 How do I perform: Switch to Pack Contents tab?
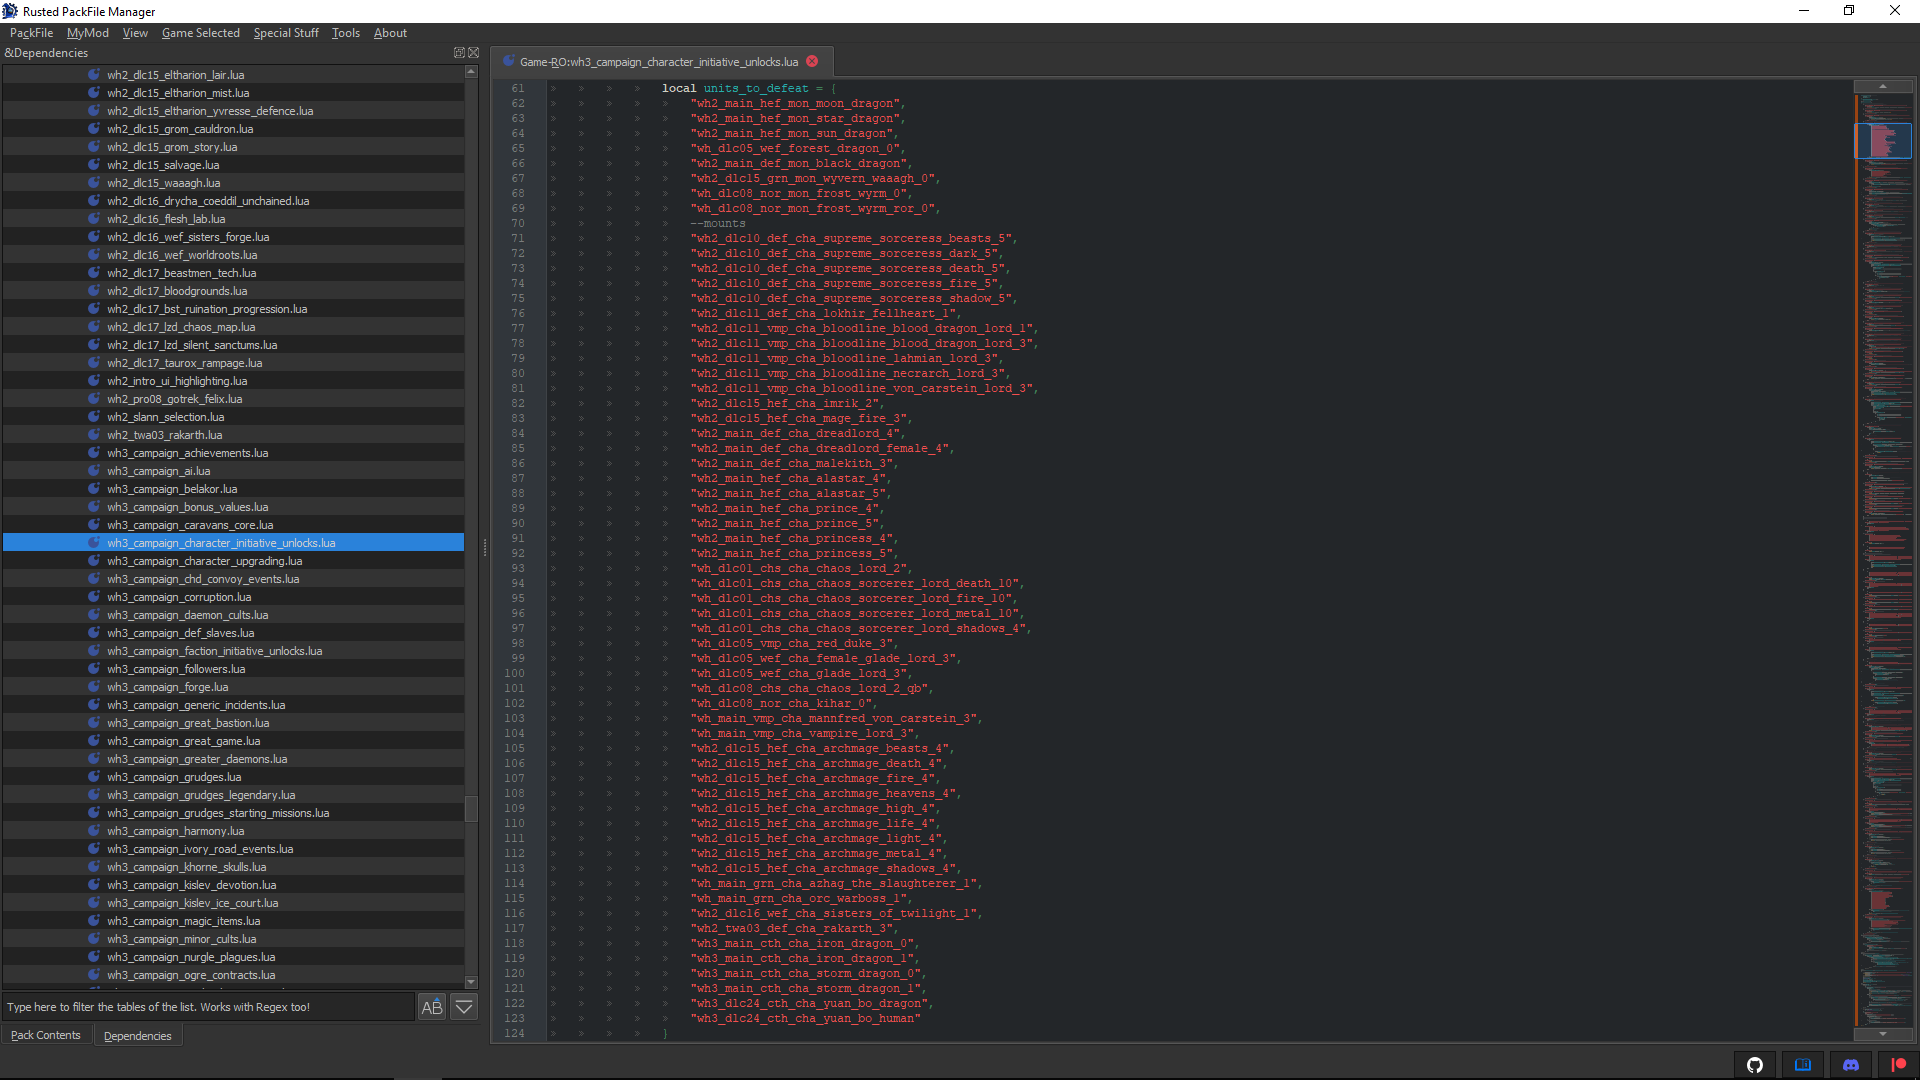click(45, 1035)
